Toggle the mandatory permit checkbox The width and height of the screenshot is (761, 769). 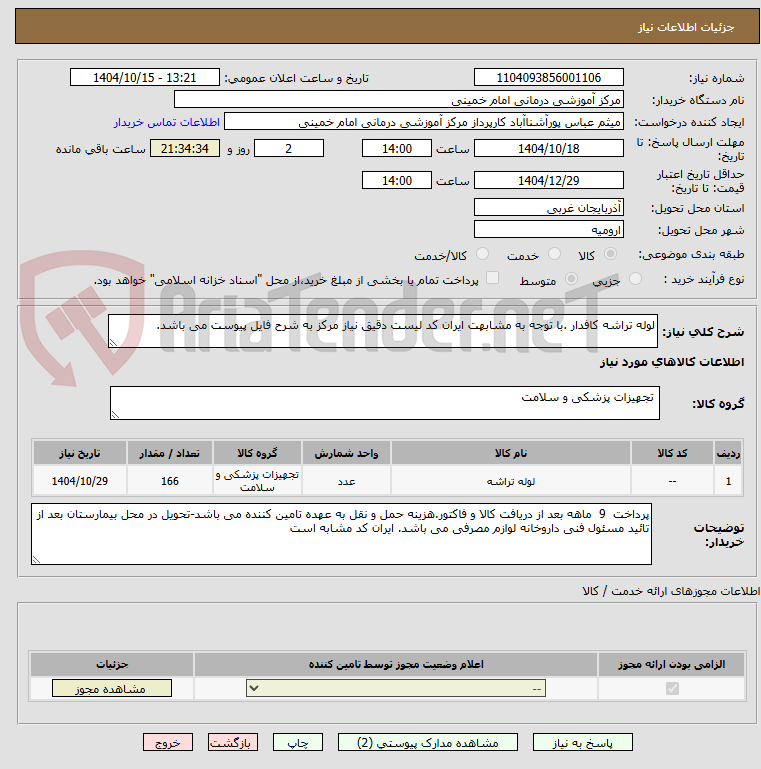[672, 689]
